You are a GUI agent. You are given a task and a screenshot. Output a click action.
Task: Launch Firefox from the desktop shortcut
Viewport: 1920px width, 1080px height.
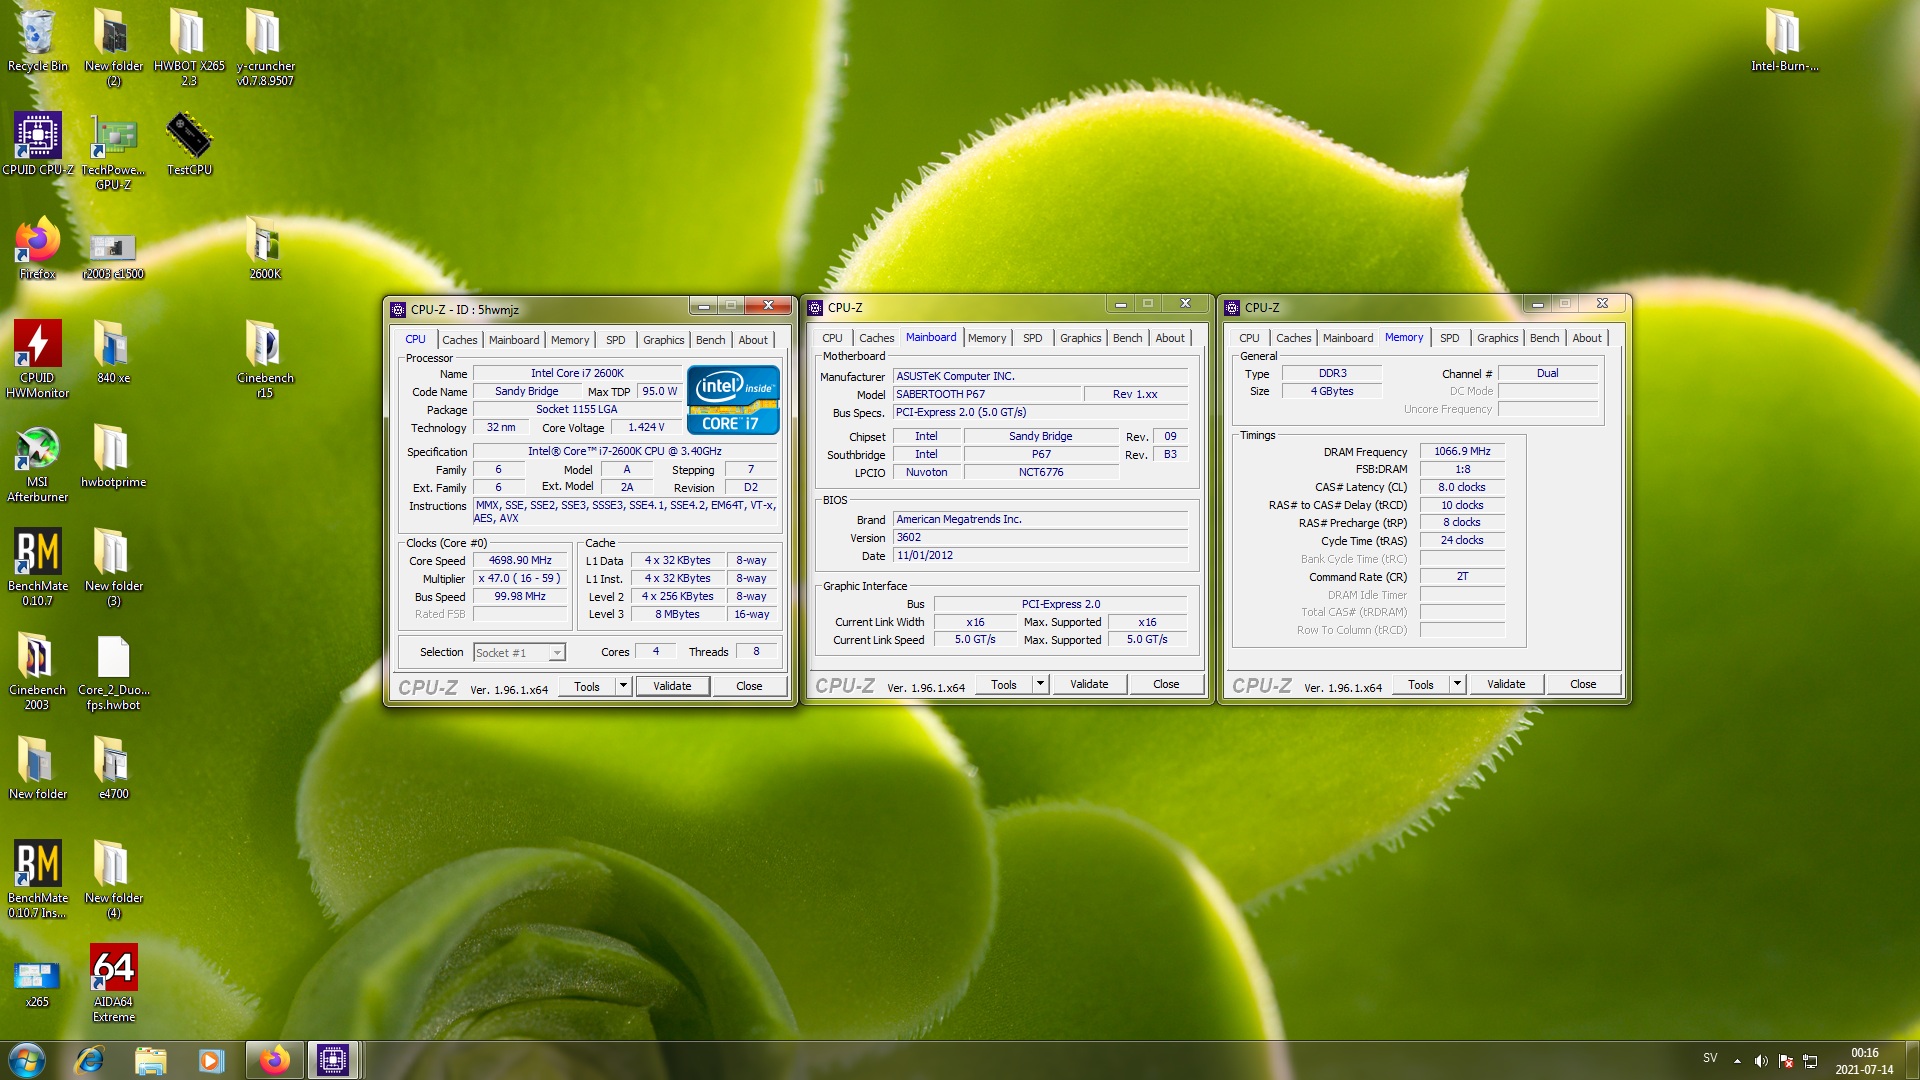click(37, 248)
